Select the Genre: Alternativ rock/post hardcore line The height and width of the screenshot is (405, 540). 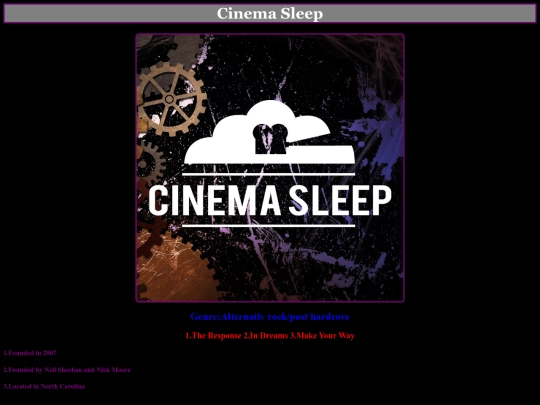(x=270, y=317)
